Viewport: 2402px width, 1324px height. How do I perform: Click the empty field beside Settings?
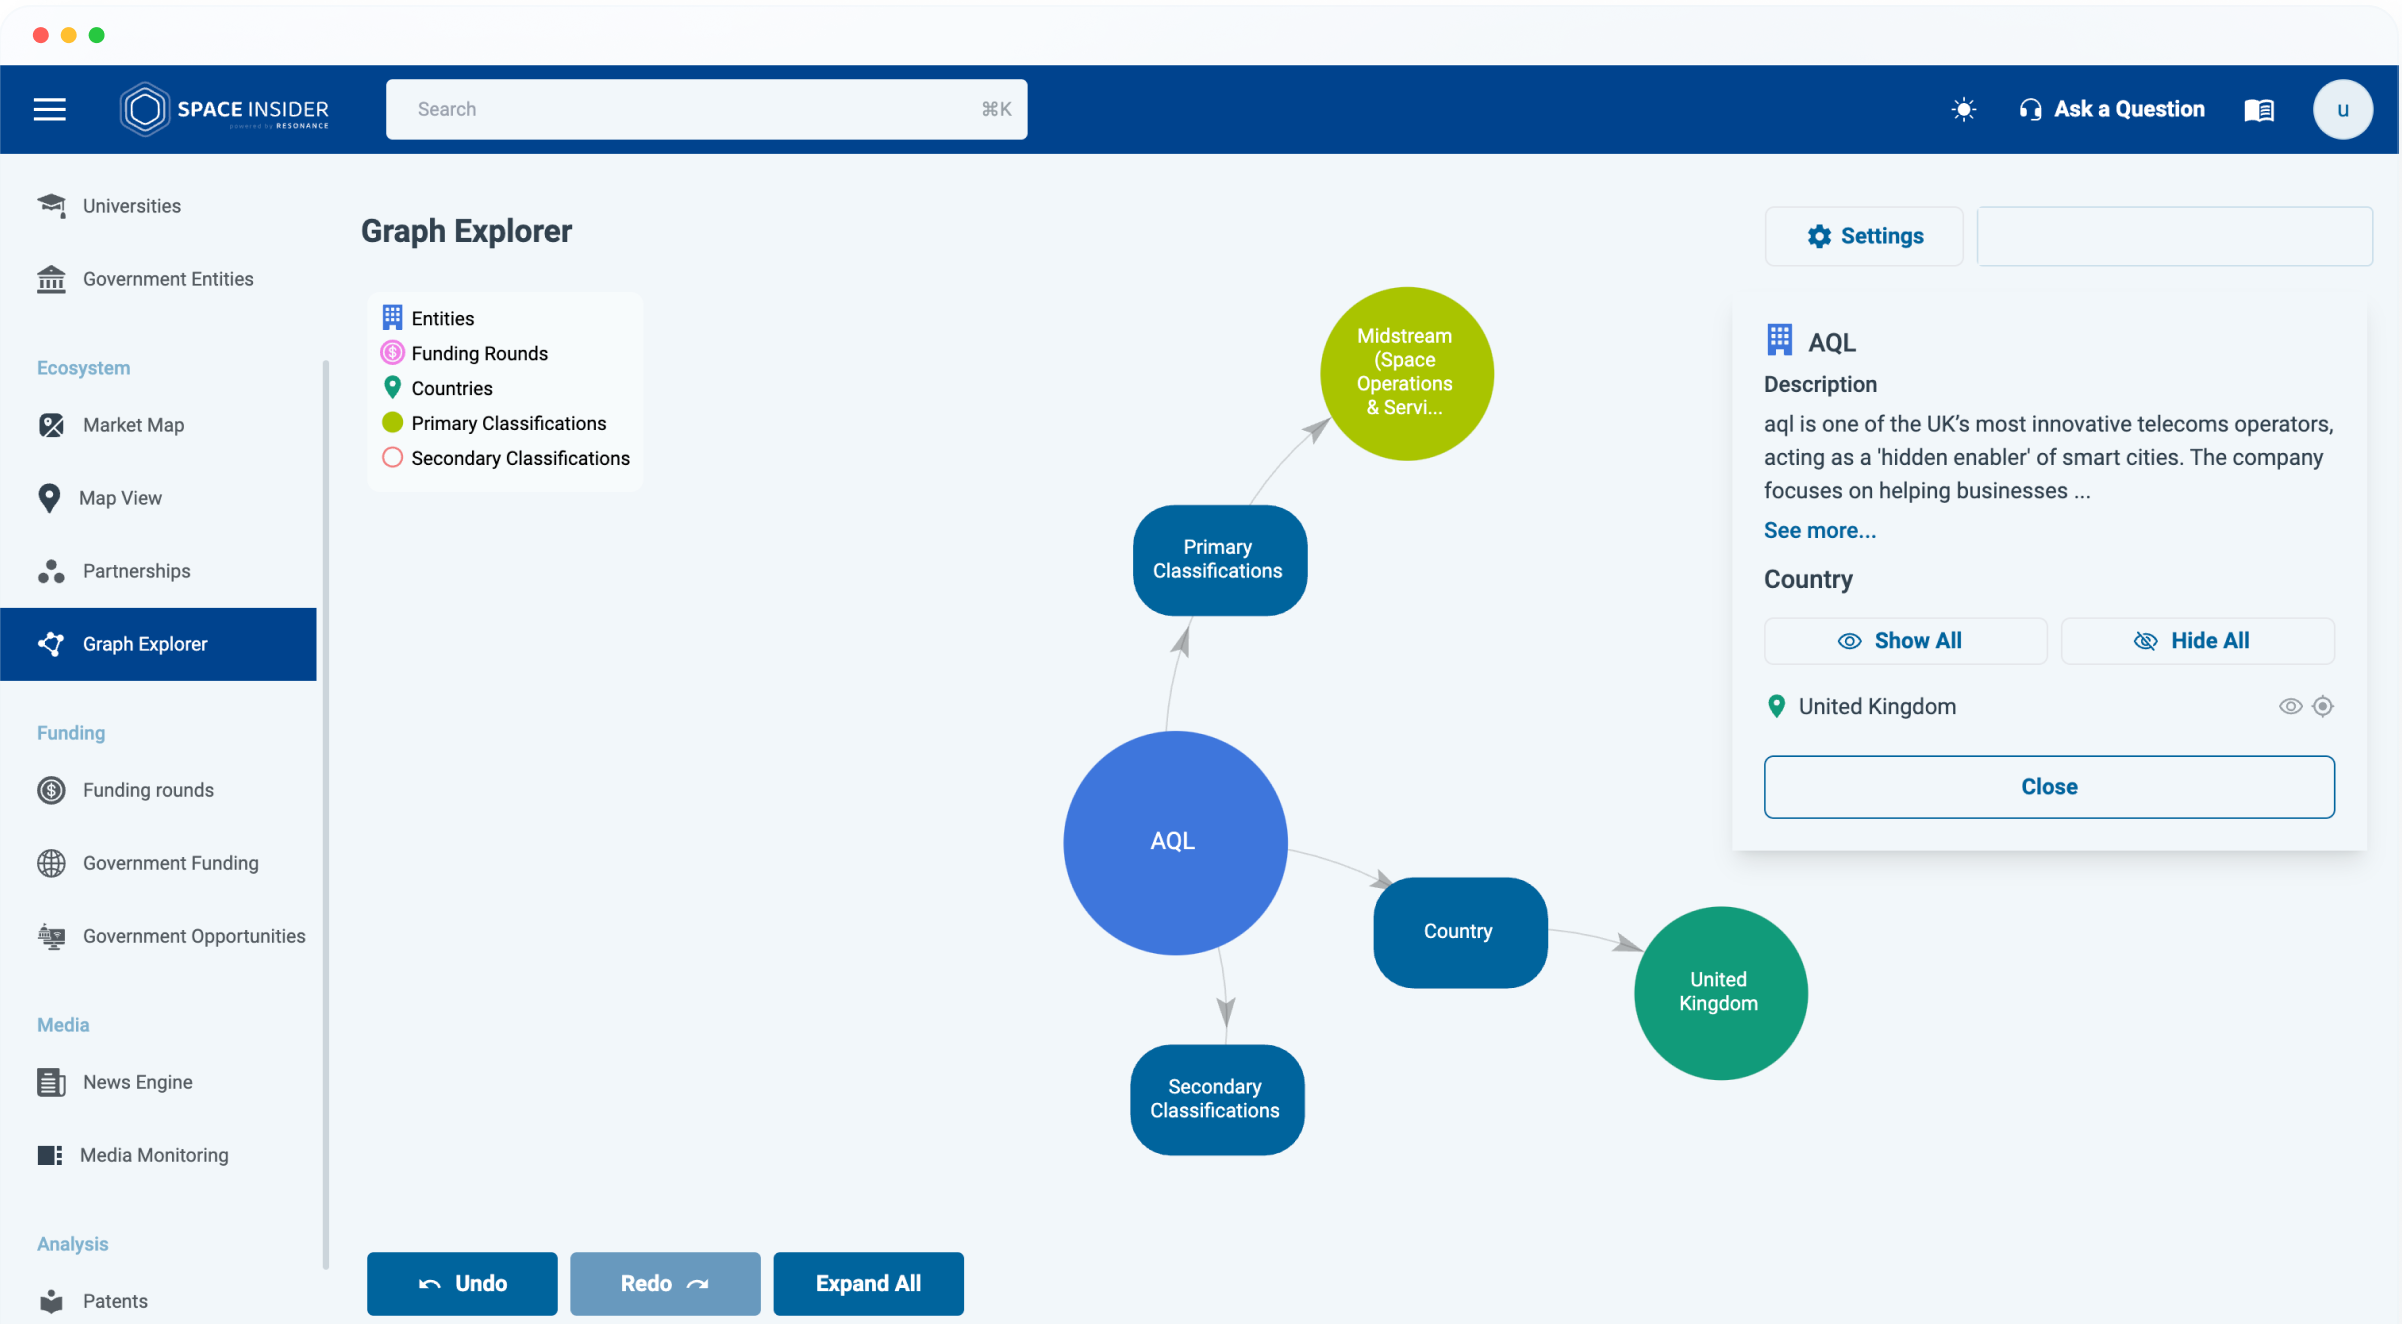point(2174,236)
